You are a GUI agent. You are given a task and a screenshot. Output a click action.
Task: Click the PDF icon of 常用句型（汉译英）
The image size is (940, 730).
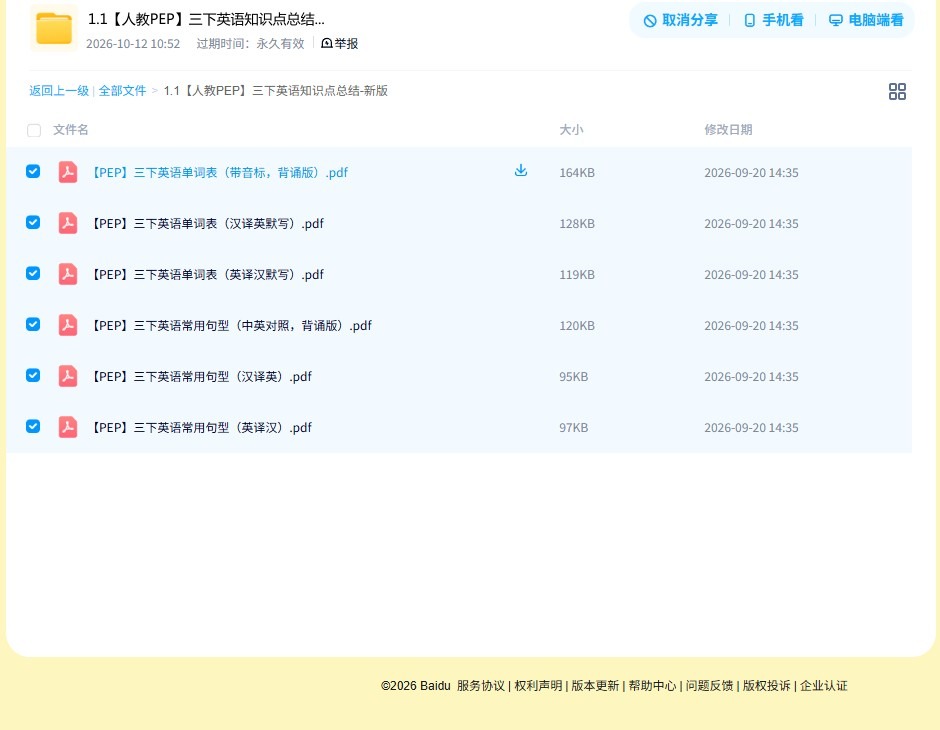click(x=68, y=376)
